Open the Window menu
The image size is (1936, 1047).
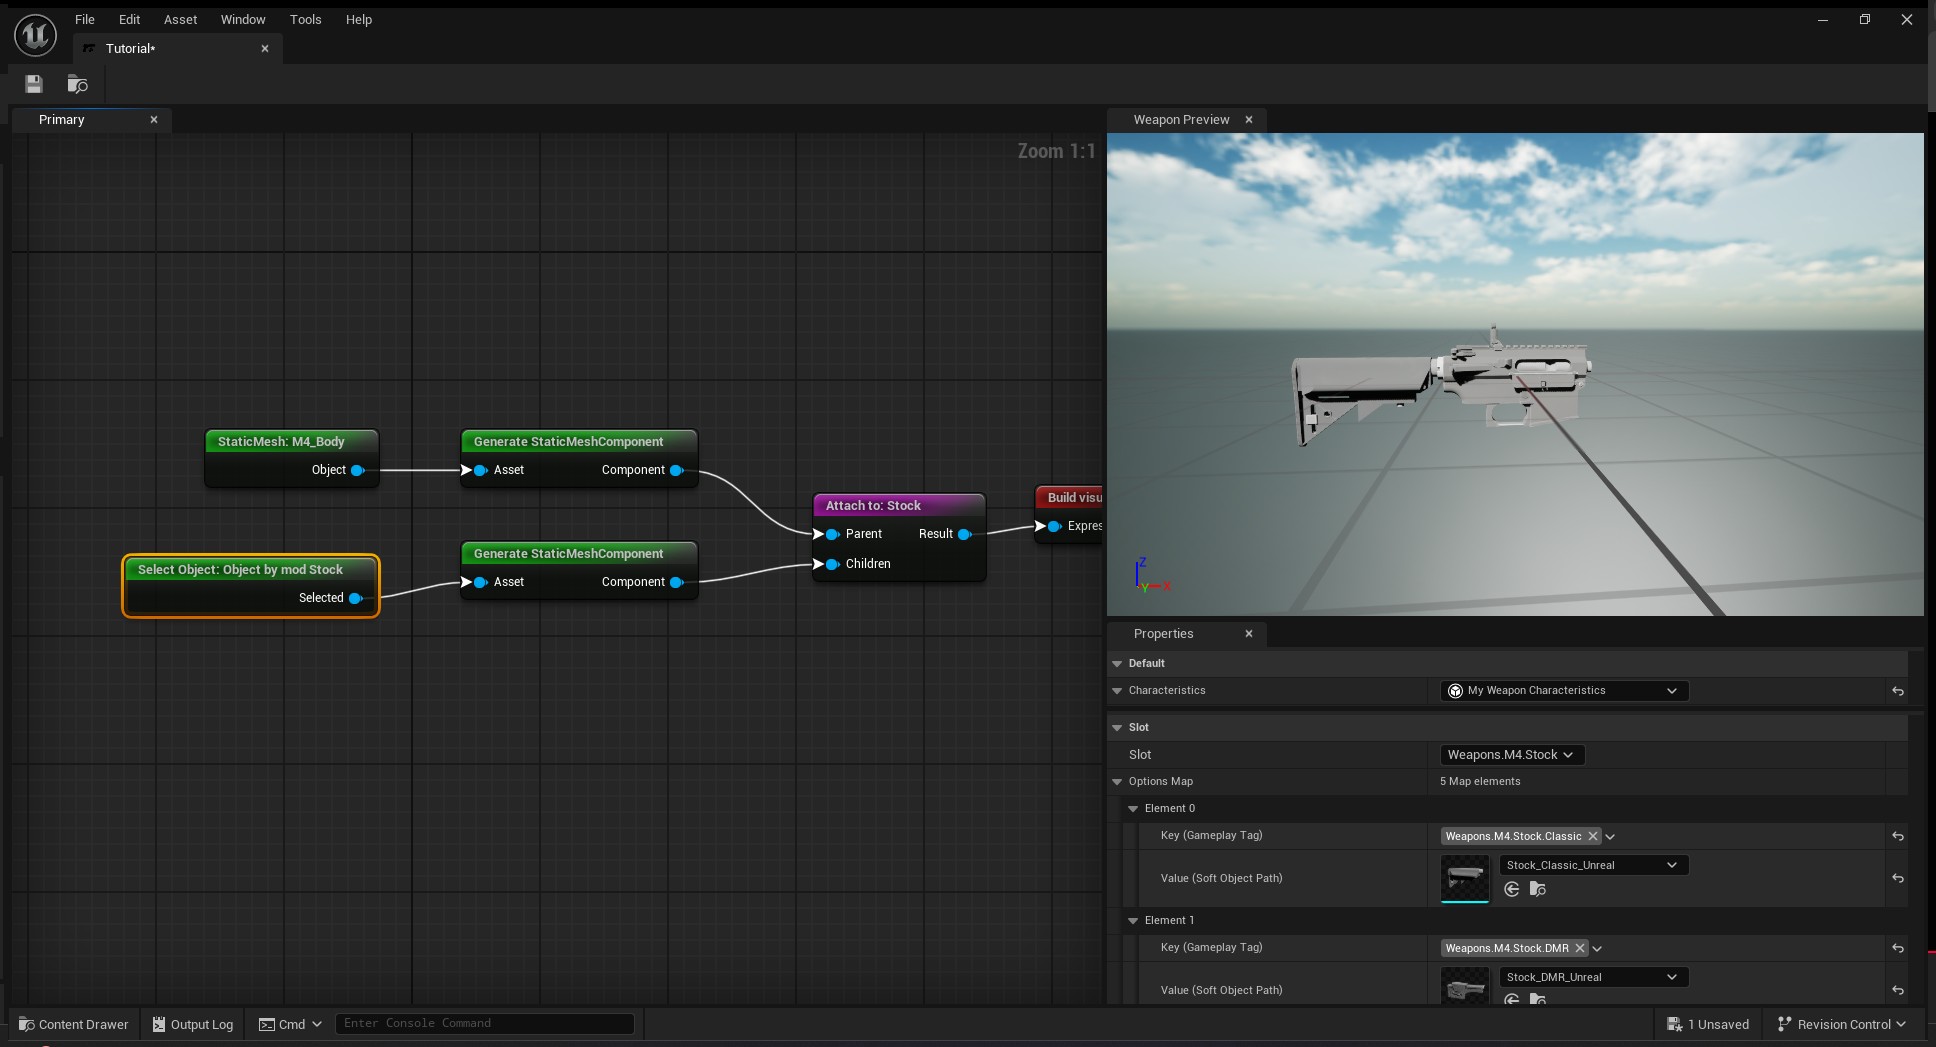243,19
